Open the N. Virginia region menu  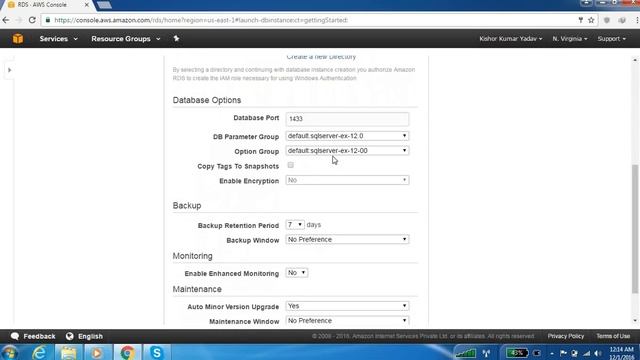coord(570,39)
